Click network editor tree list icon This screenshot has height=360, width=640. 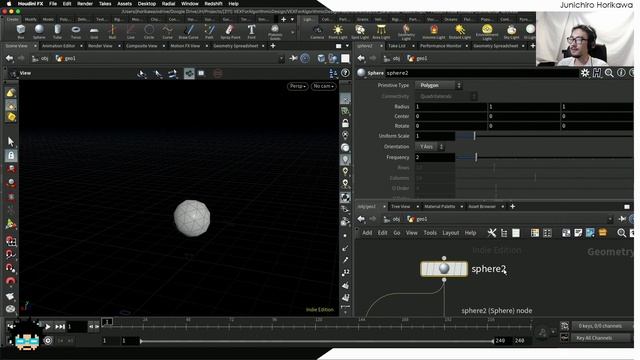[504, 233]
